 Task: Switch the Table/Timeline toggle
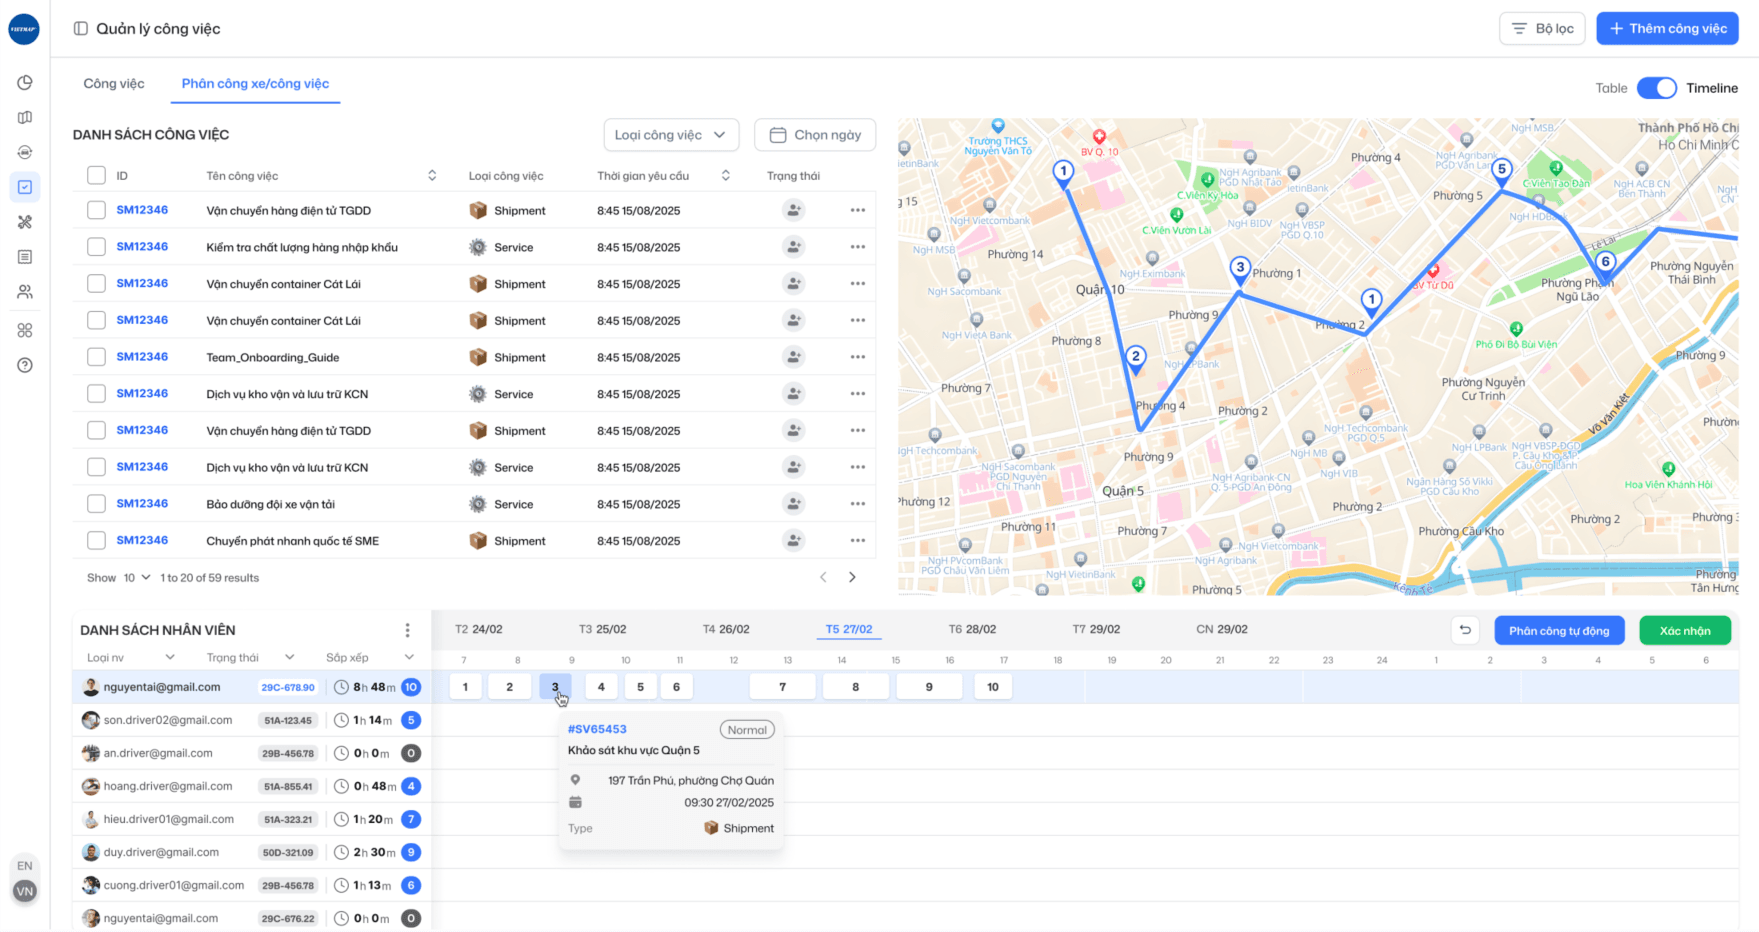point(1657,88)
